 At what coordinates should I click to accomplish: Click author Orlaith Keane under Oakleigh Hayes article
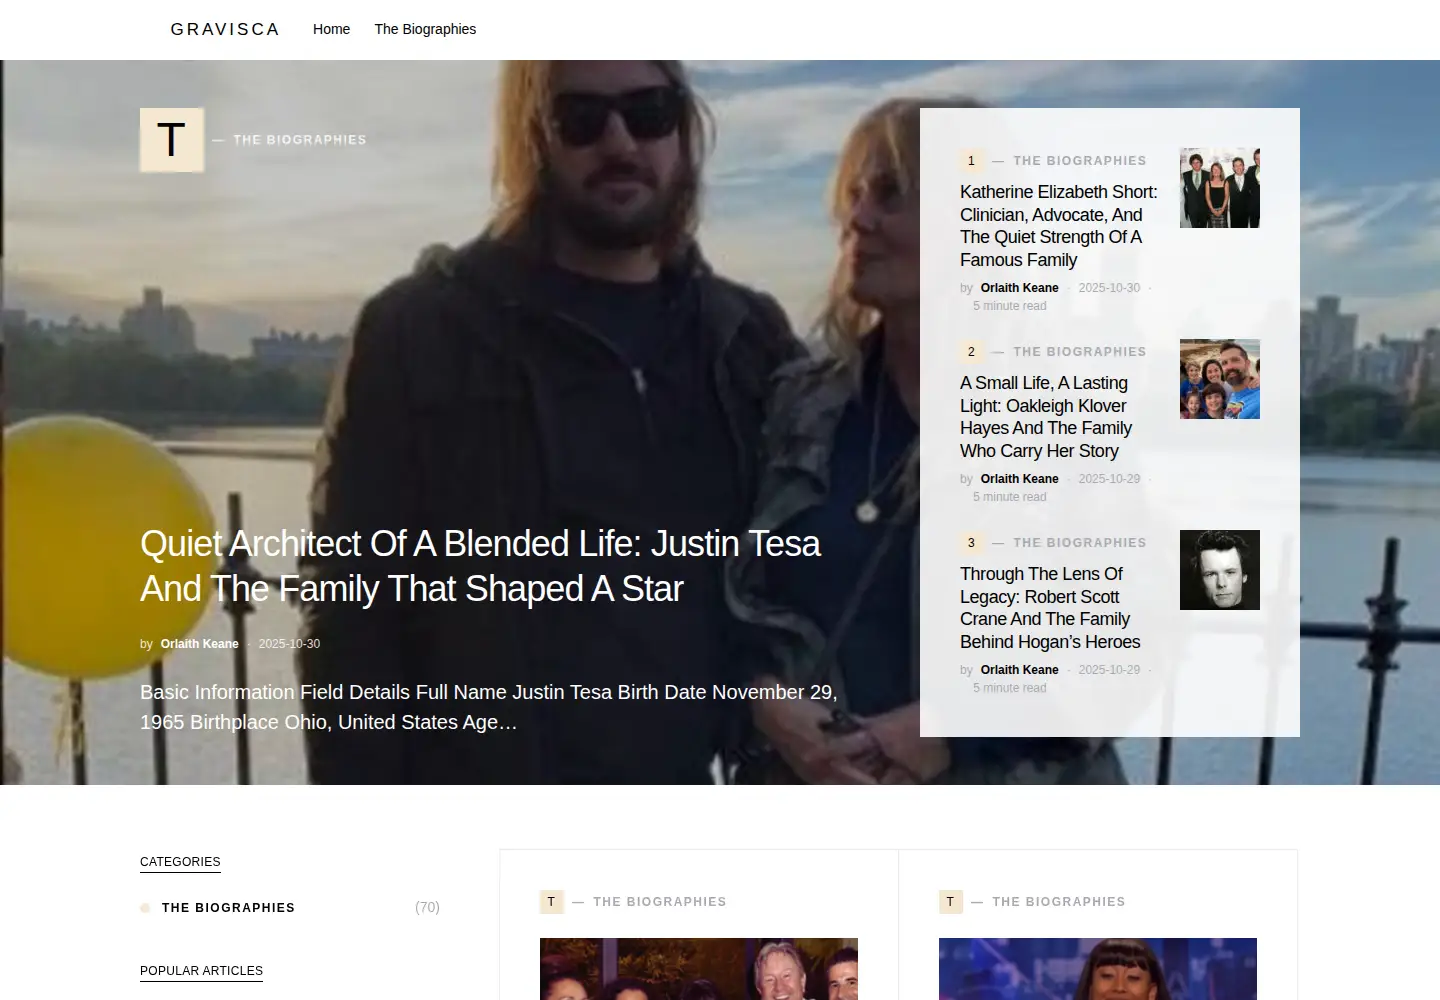click(x=1019, y=479)
